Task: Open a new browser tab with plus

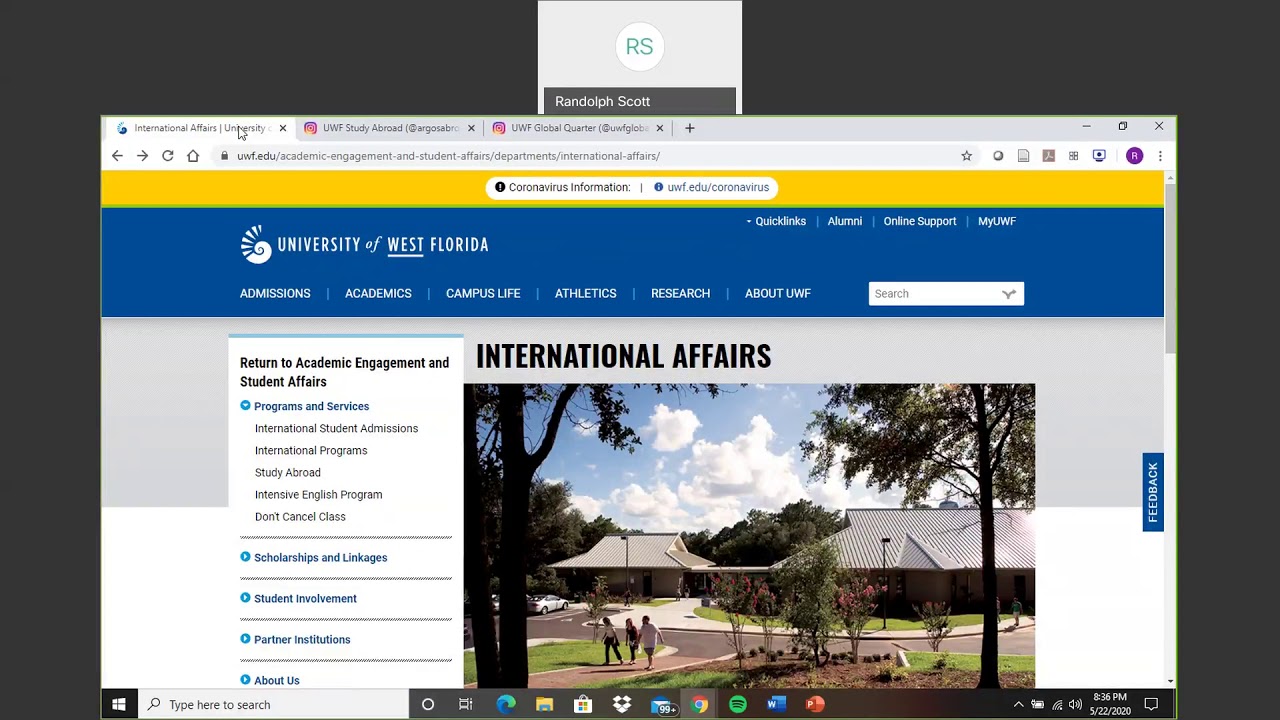Action: click(689, 128)
